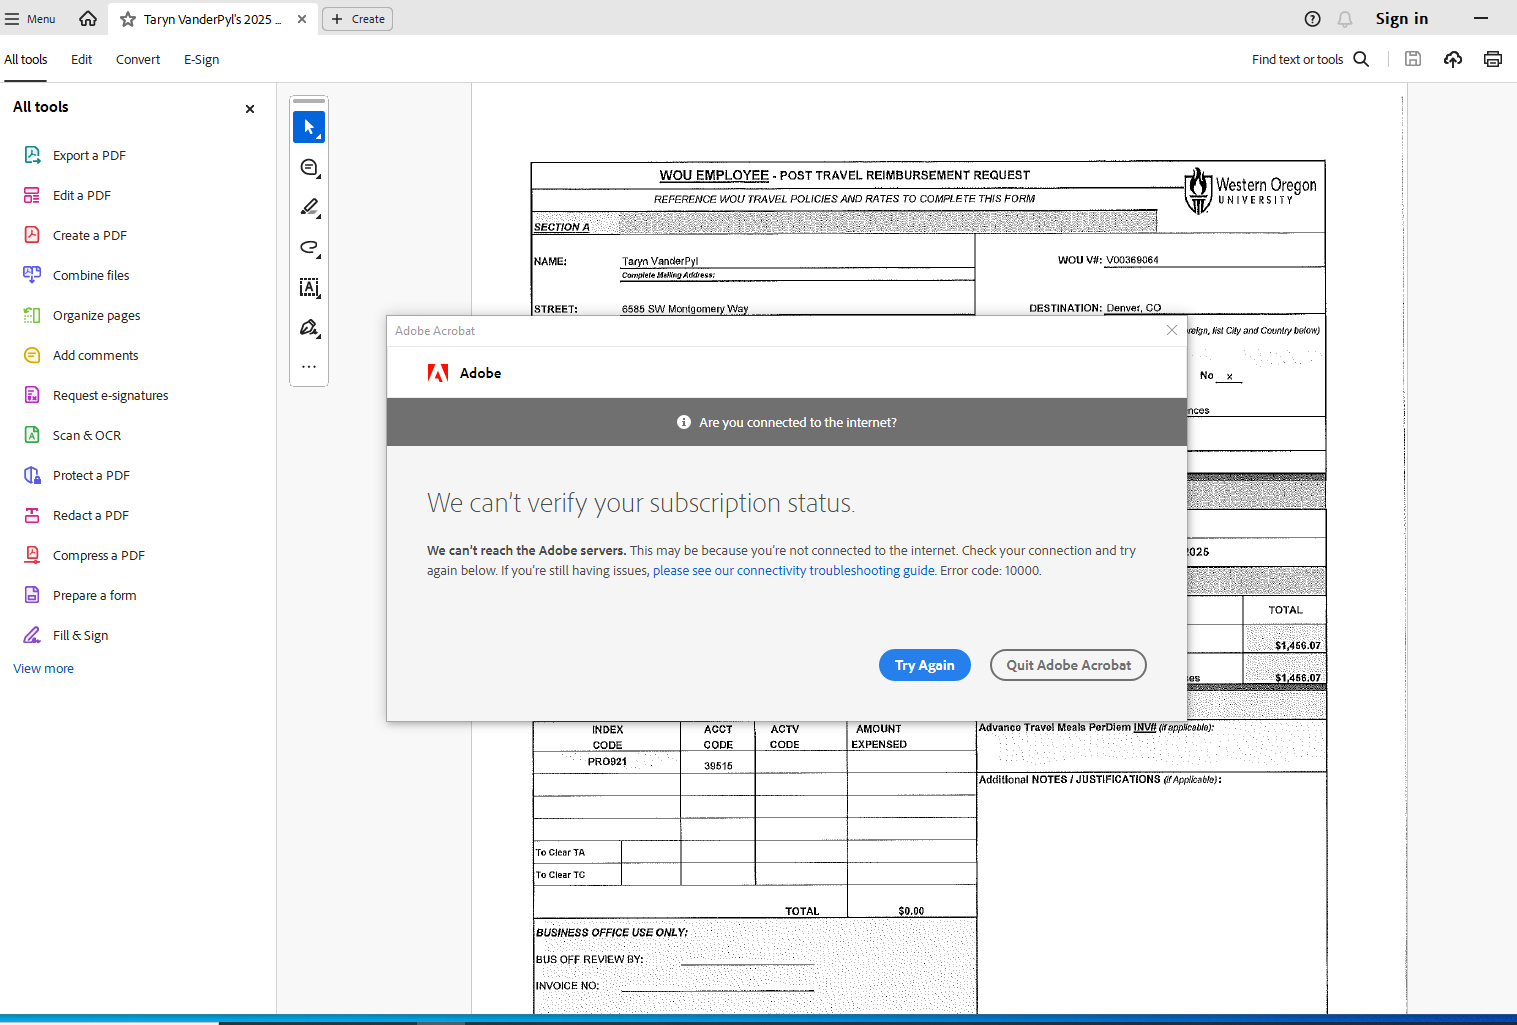Close the Adobe Acrobat dialog
Screen dimensions: 1517x1025
point(1172,330)
